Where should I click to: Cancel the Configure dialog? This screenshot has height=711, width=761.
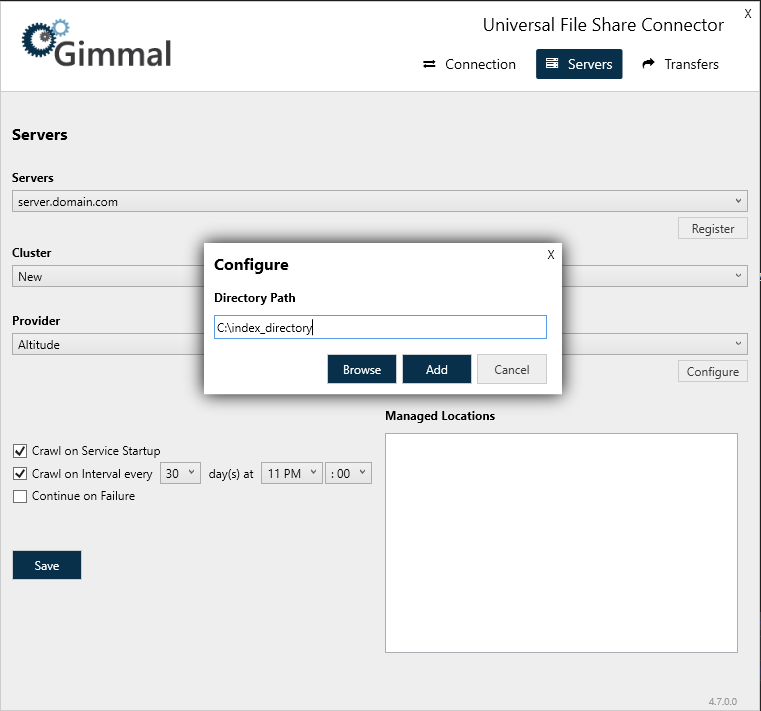click(511, 369)
